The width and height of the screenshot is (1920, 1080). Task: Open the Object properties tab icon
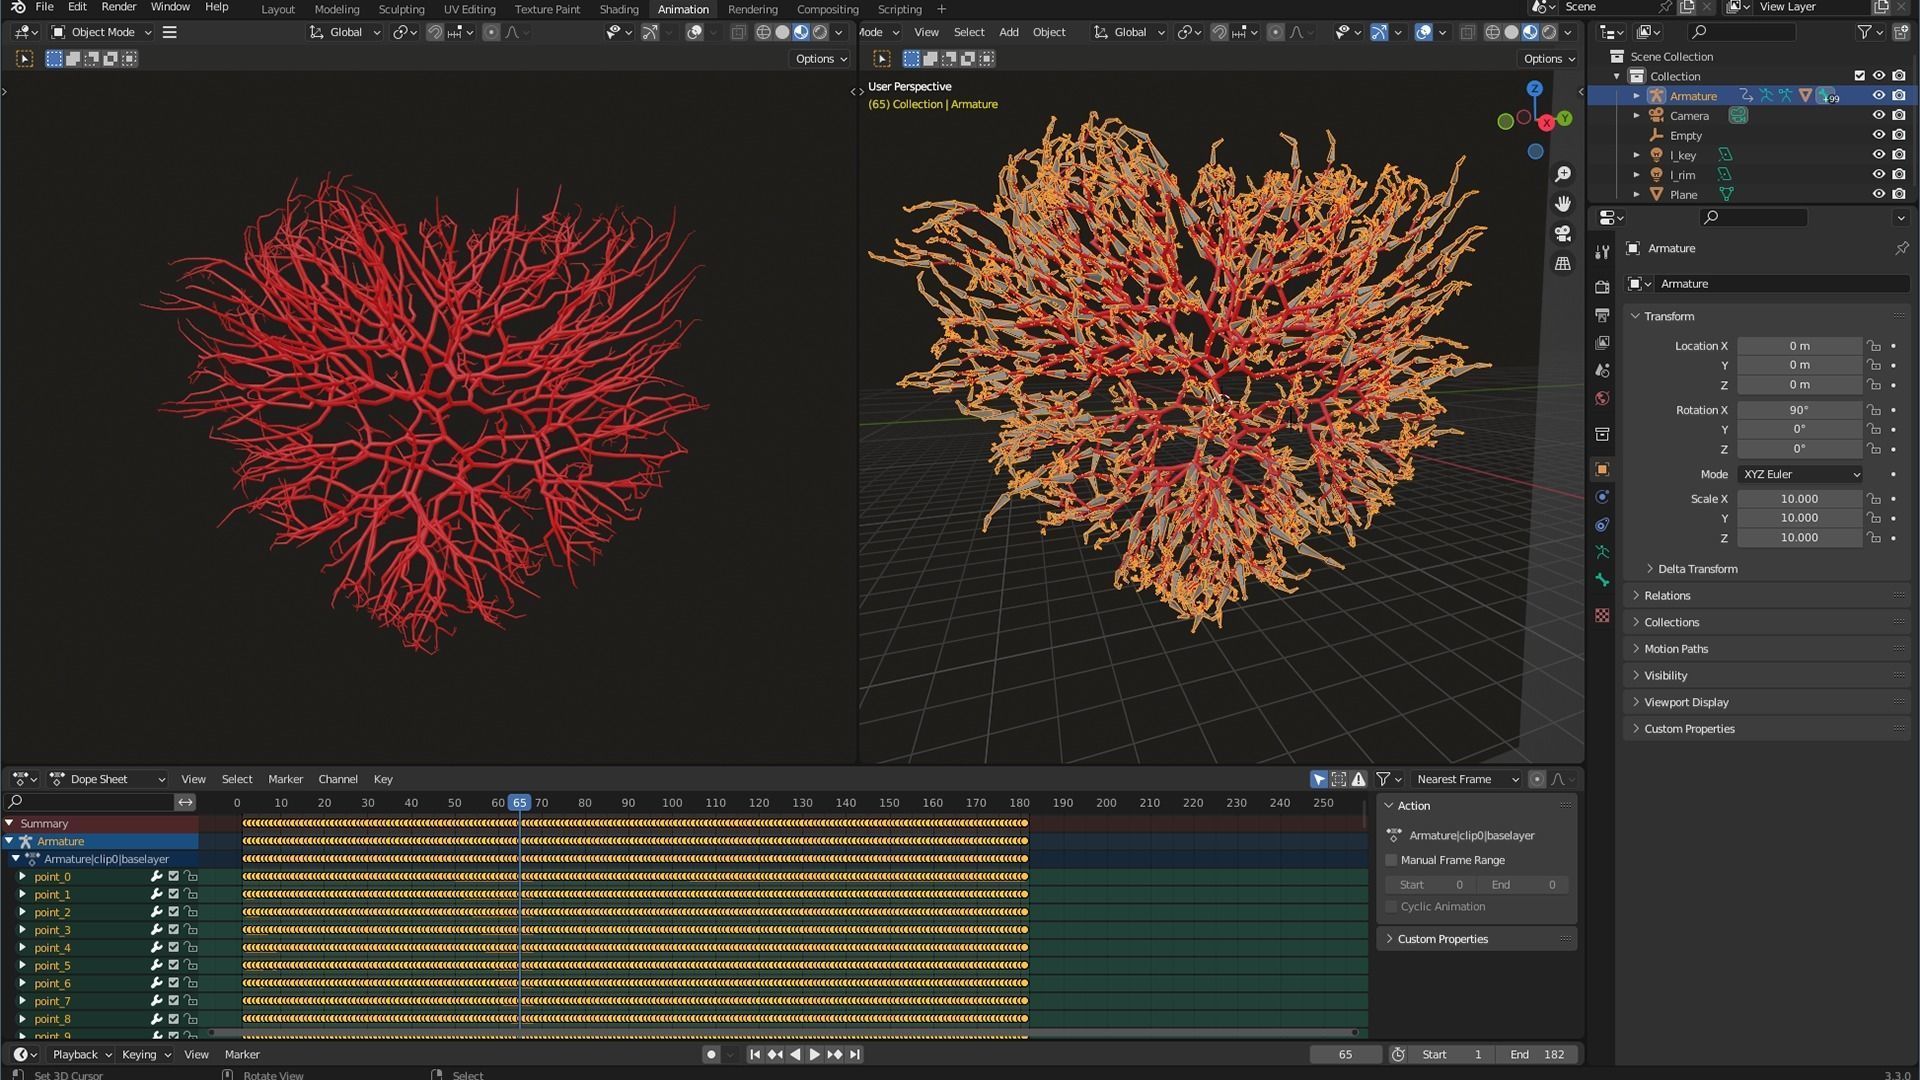coord(1602,469)
